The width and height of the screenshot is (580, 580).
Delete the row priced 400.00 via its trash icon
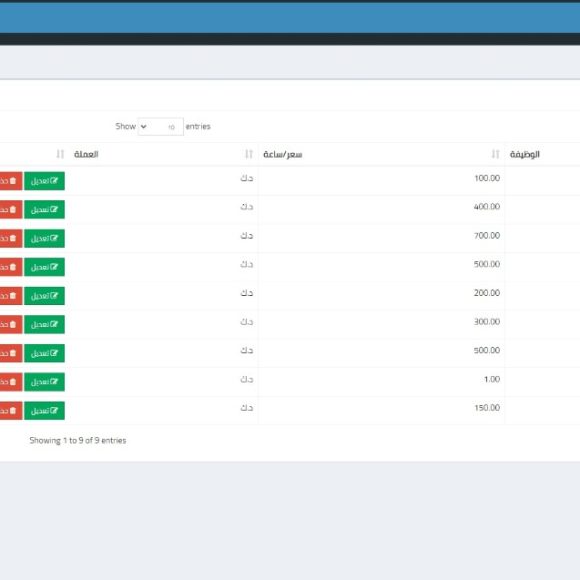(x=13, y=210)
